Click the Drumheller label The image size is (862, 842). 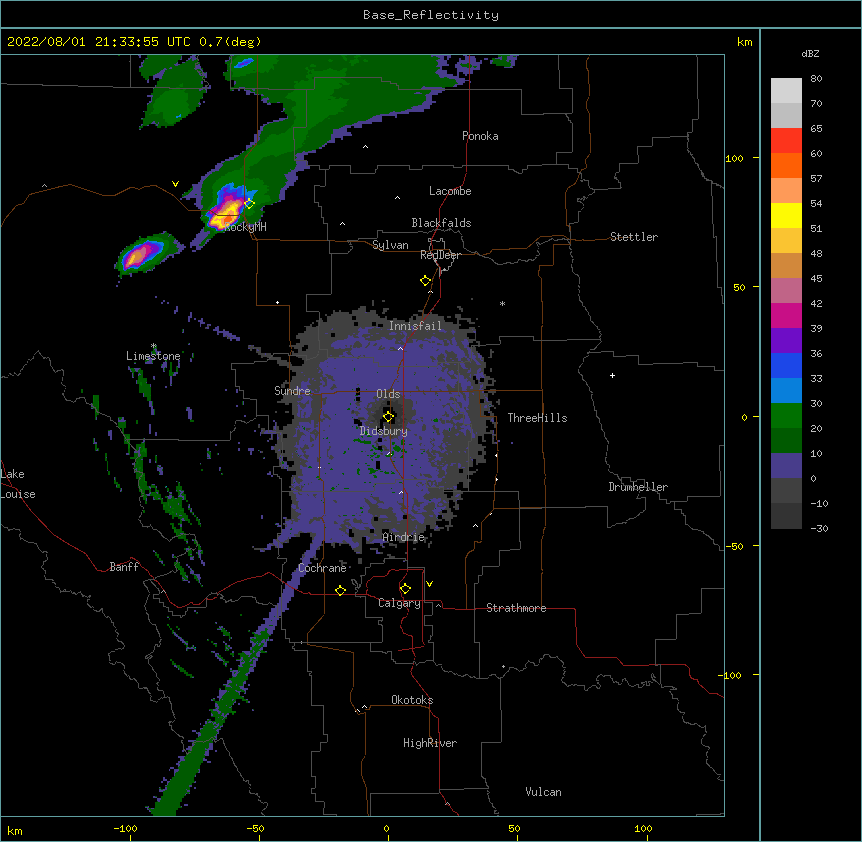[x=638, y=487]
